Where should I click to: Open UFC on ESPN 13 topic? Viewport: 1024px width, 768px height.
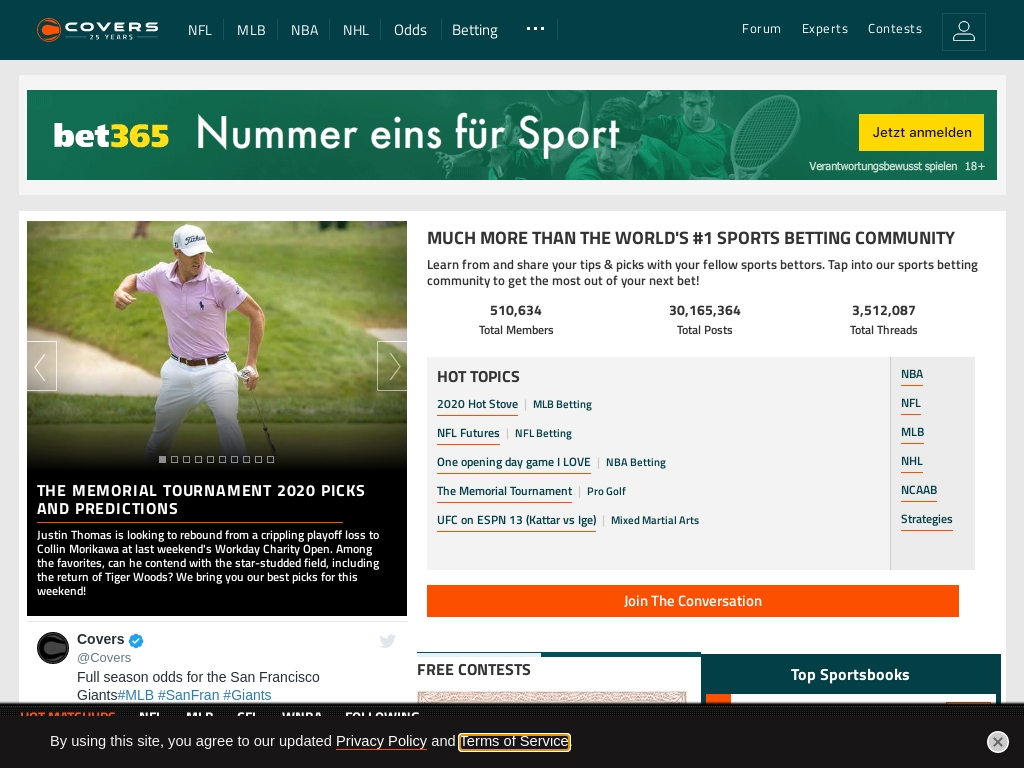(x=517, y=520)
